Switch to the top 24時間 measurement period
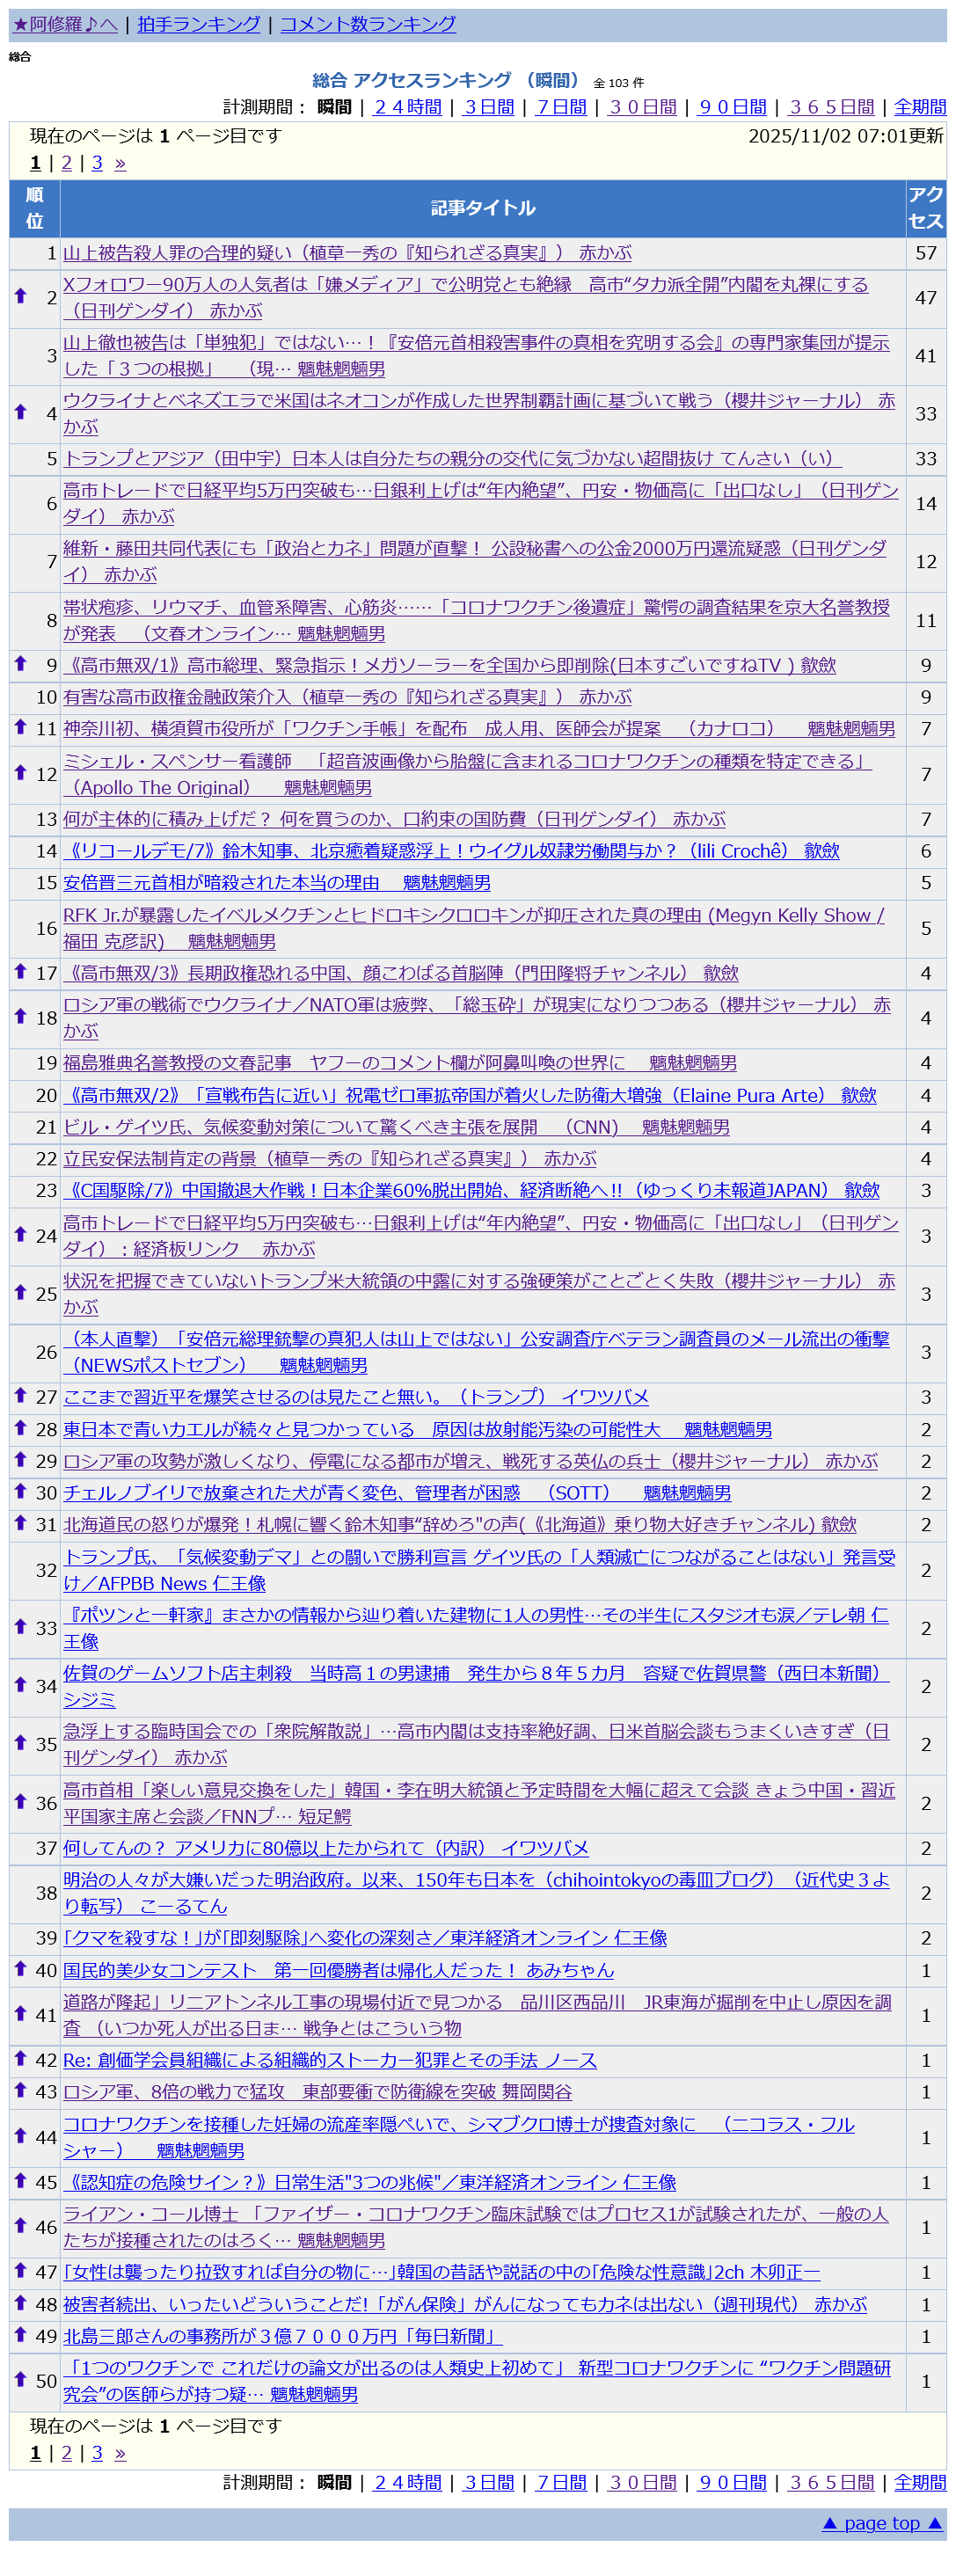The image size is (956, 2576). click(407, 107)
